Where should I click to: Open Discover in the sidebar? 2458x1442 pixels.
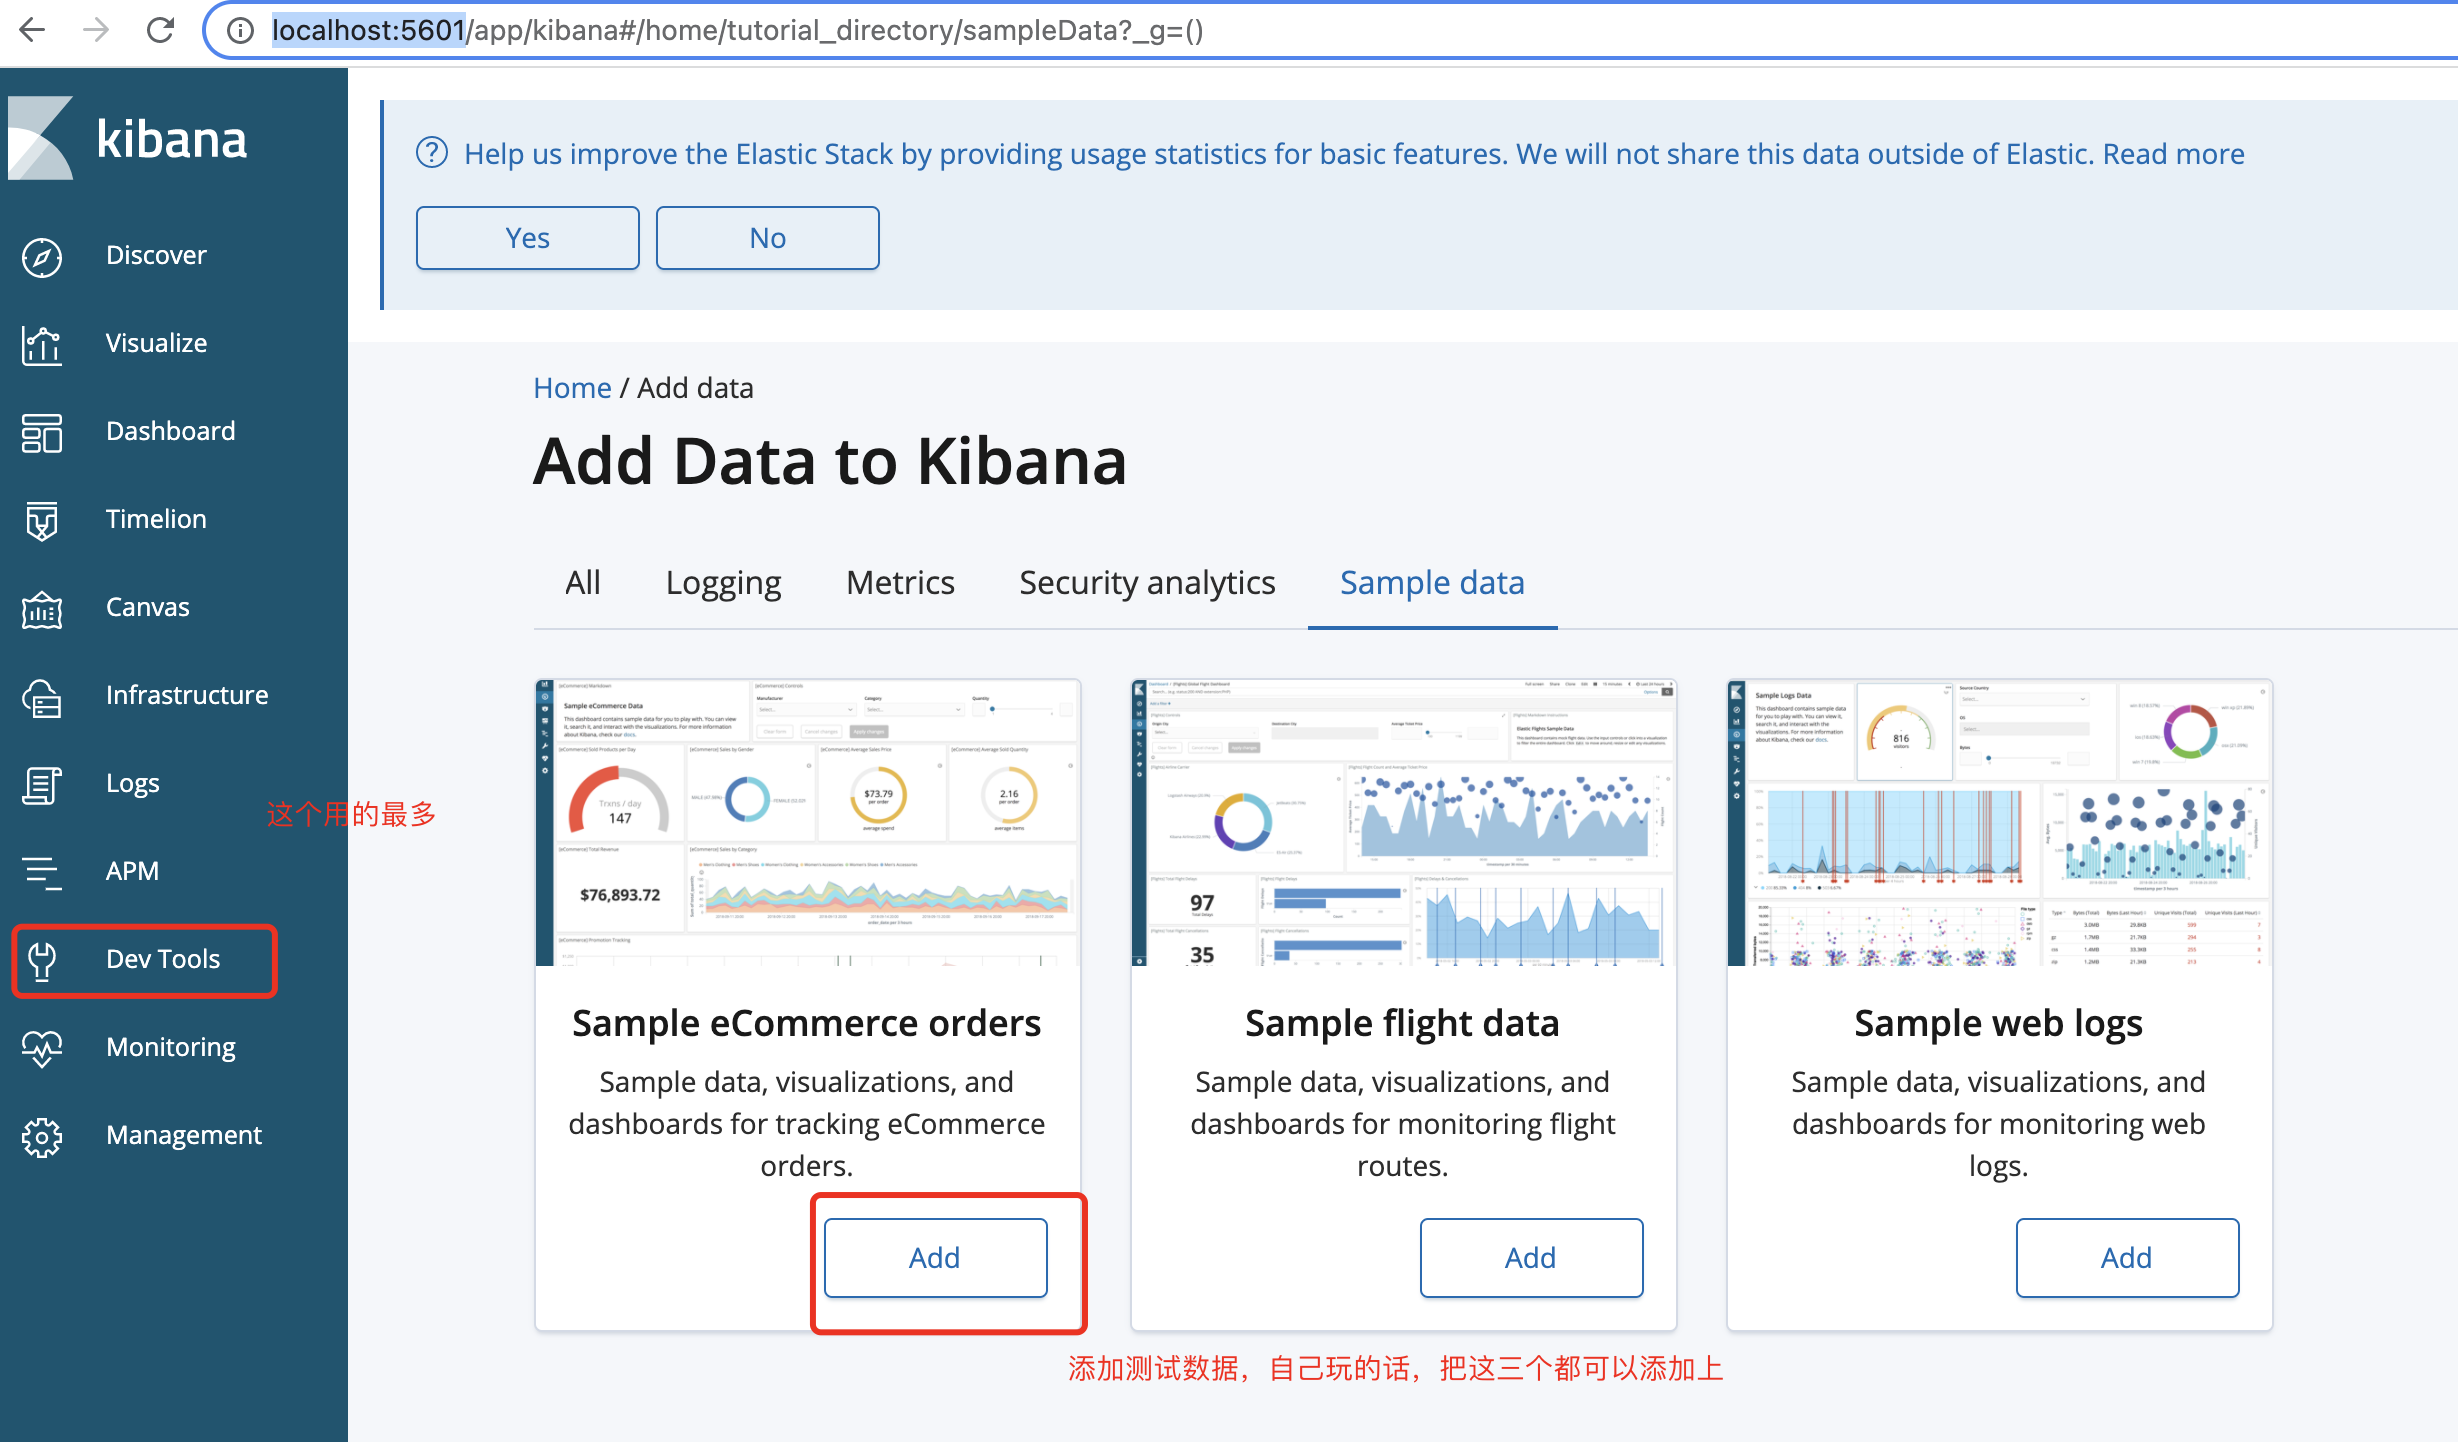[x=156, y=255]
